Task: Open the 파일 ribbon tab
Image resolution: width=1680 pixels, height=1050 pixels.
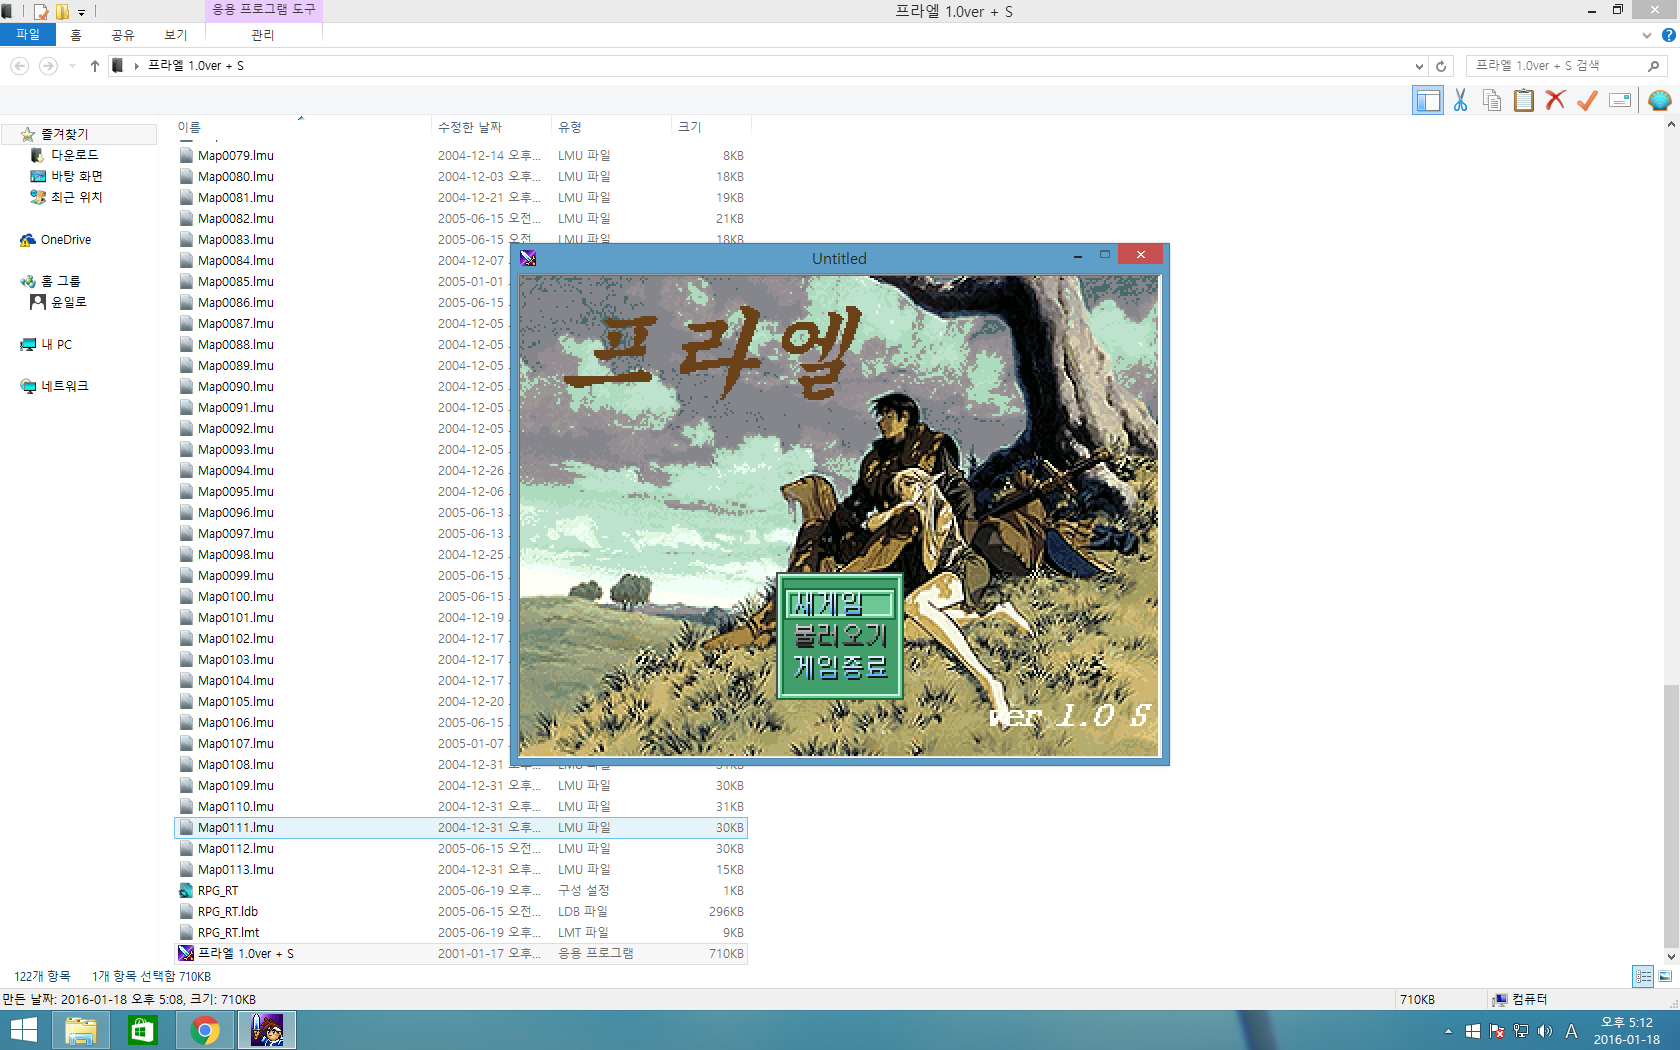Action: tap(28, 34)
